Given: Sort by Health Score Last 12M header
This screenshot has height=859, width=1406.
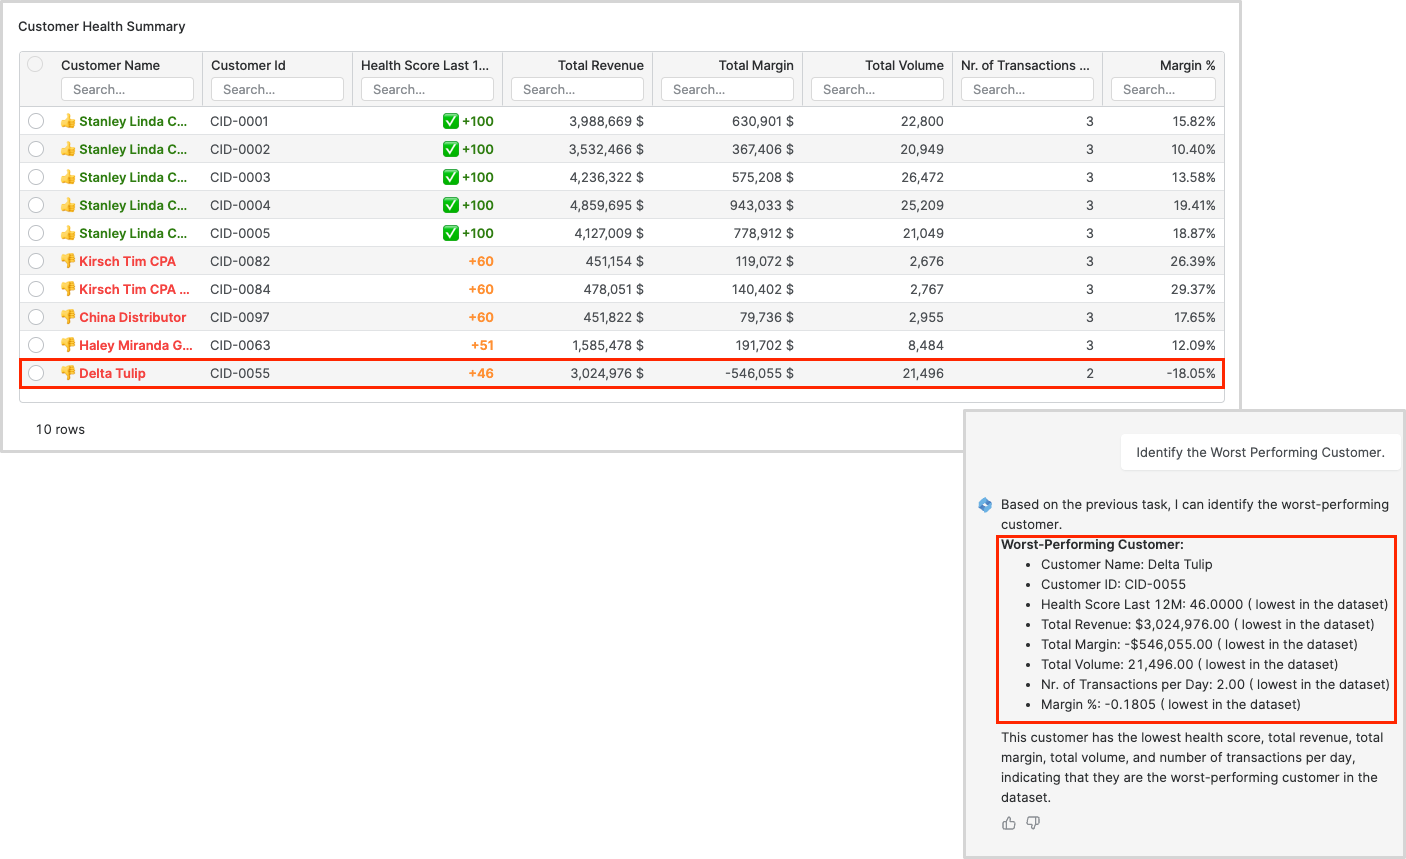Looking at the screenshot, I should [425, 65].
